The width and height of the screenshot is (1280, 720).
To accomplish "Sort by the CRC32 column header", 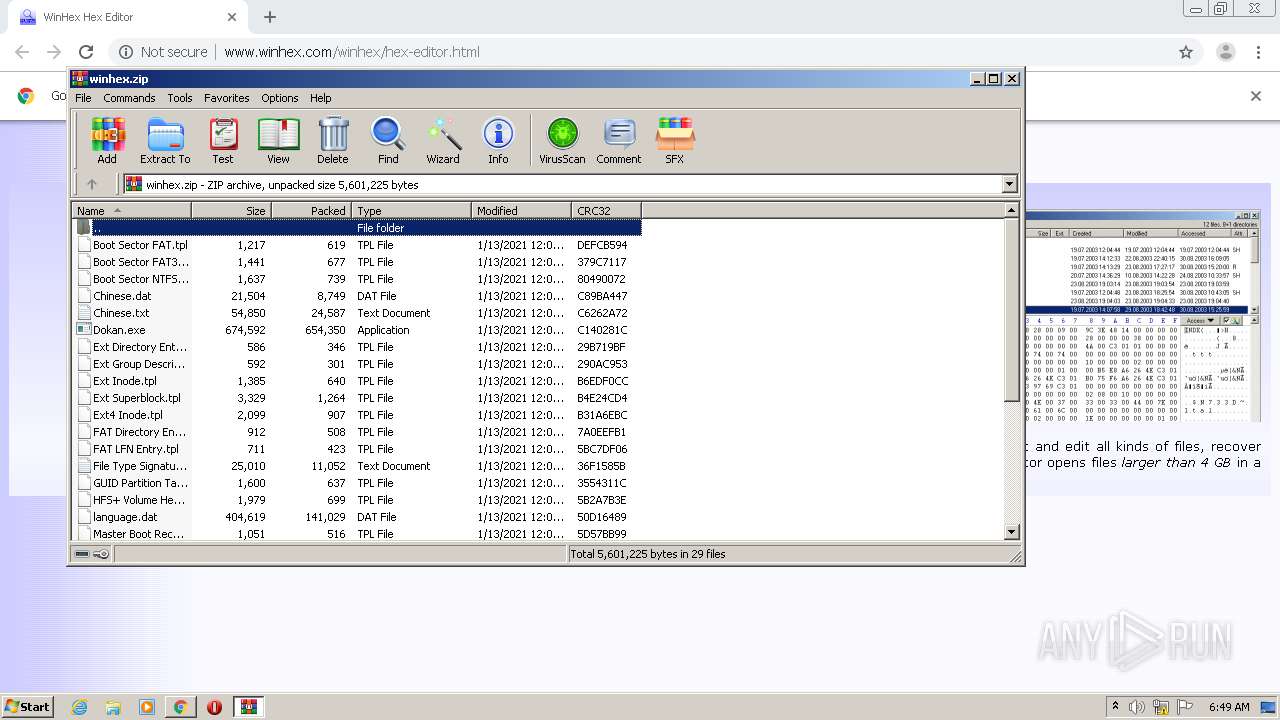I will pos(607,210).
